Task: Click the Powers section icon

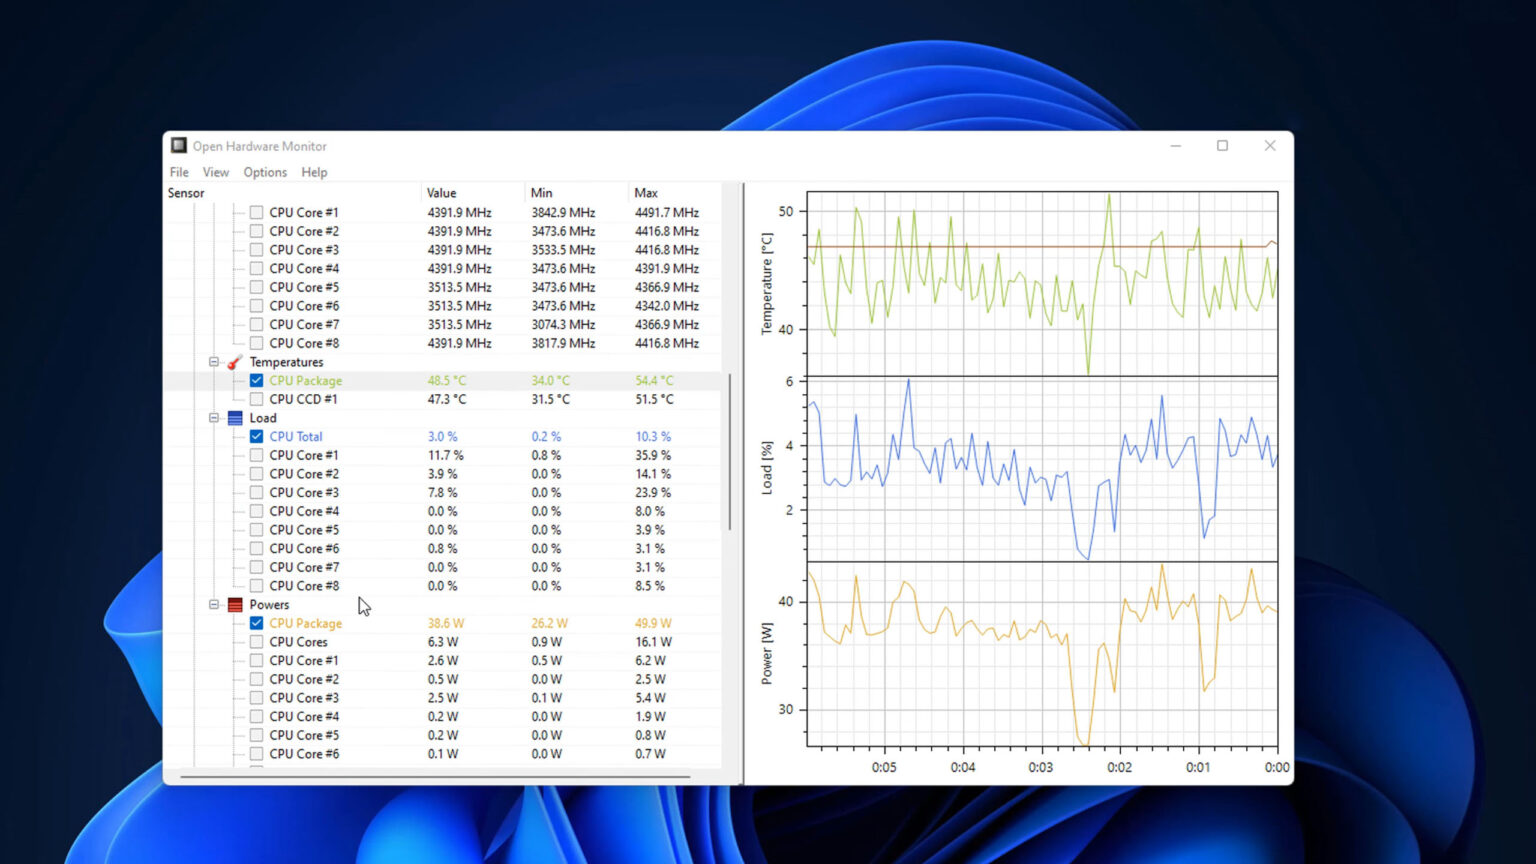Action: tap(233, 604)
